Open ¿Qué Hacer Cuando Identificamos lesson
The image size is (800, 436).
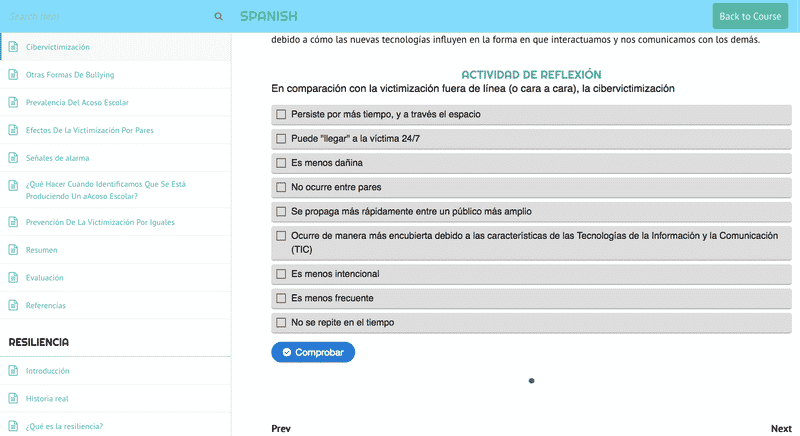coord(106,190)
